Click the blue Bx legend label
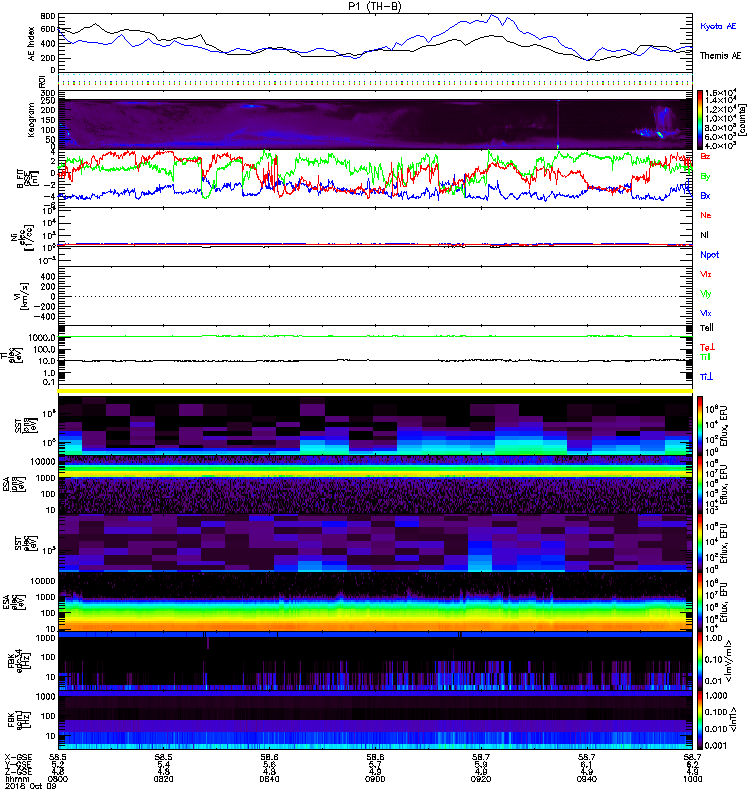This screenshot has height=800, width=750. click(x=705, y=196)
